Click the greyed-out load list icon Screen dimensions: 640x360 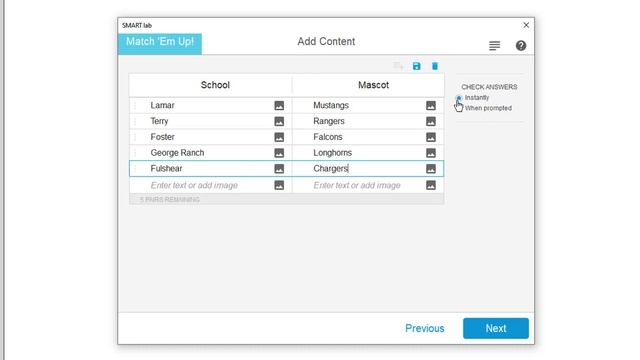click(x=398, y=66)
